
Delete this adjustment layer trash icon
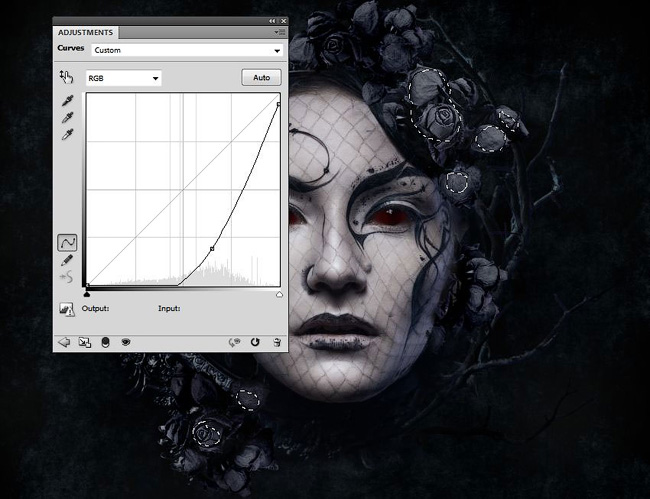coord(277,342)
